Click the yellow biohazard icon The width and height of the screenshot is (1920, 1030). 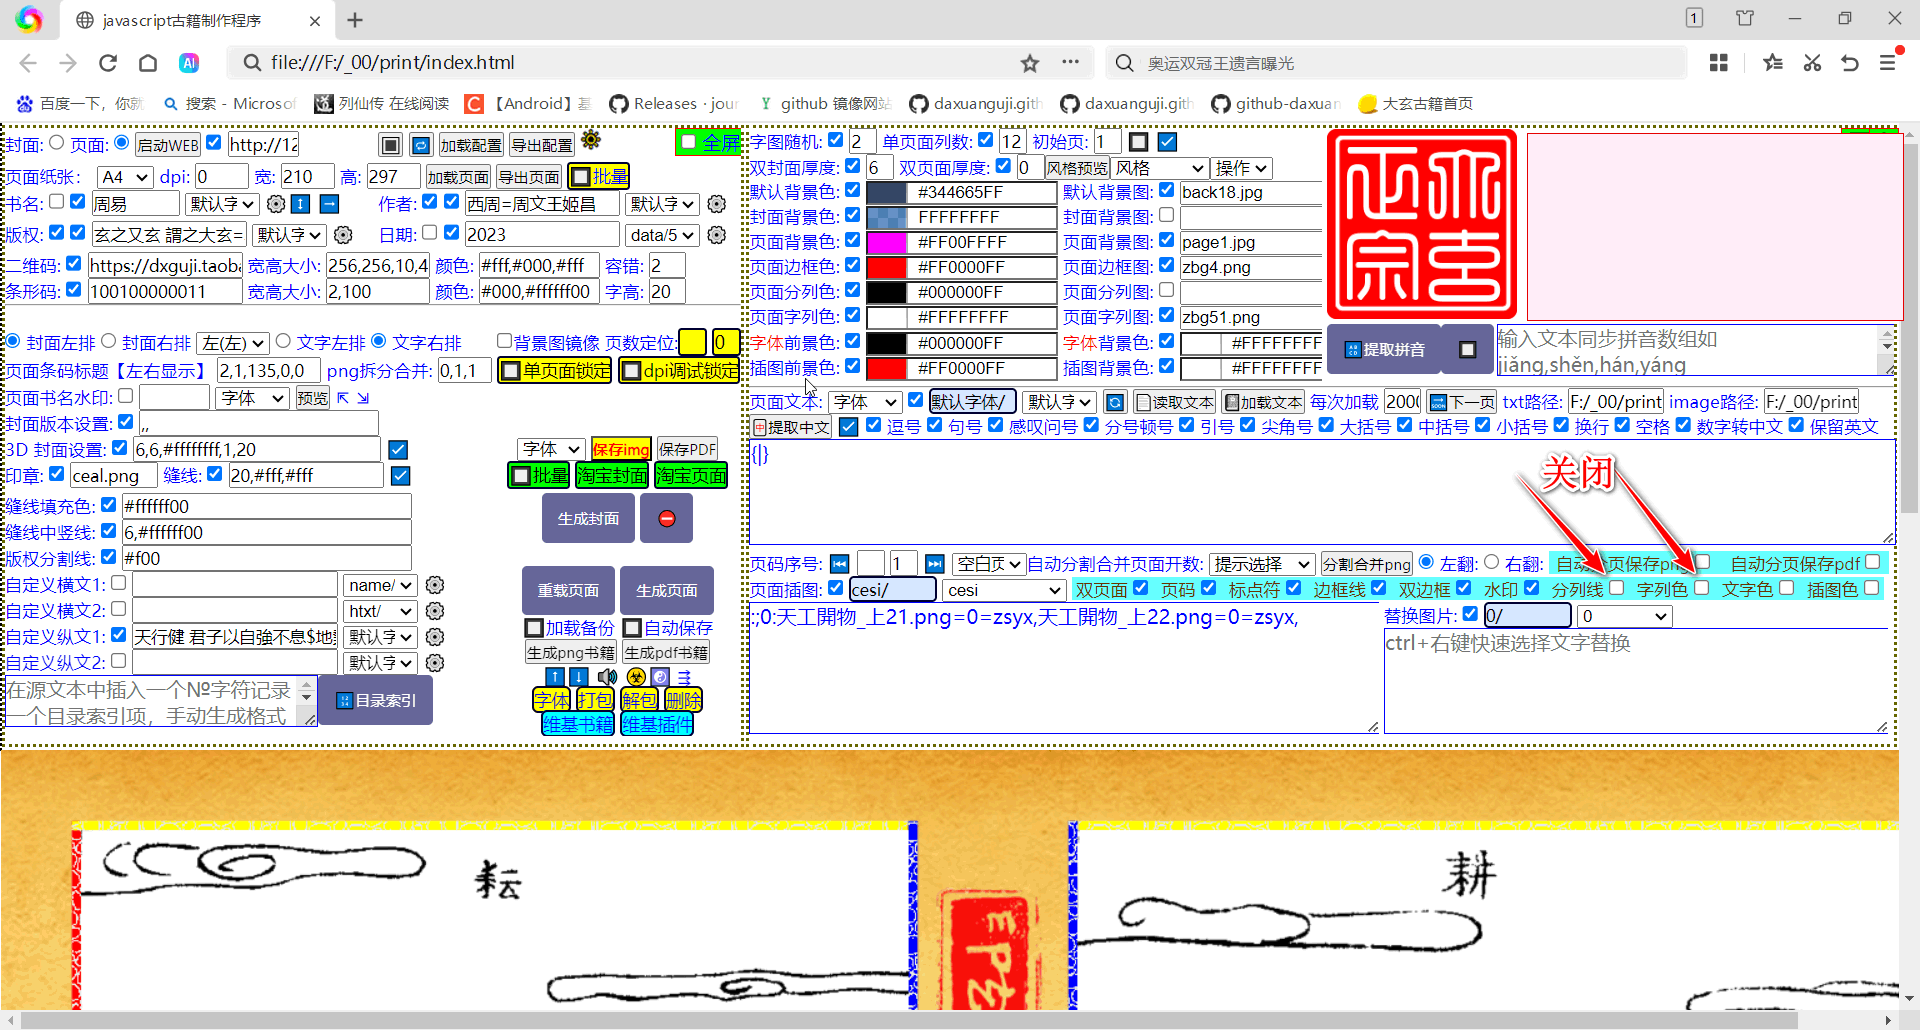coord(636,676)
